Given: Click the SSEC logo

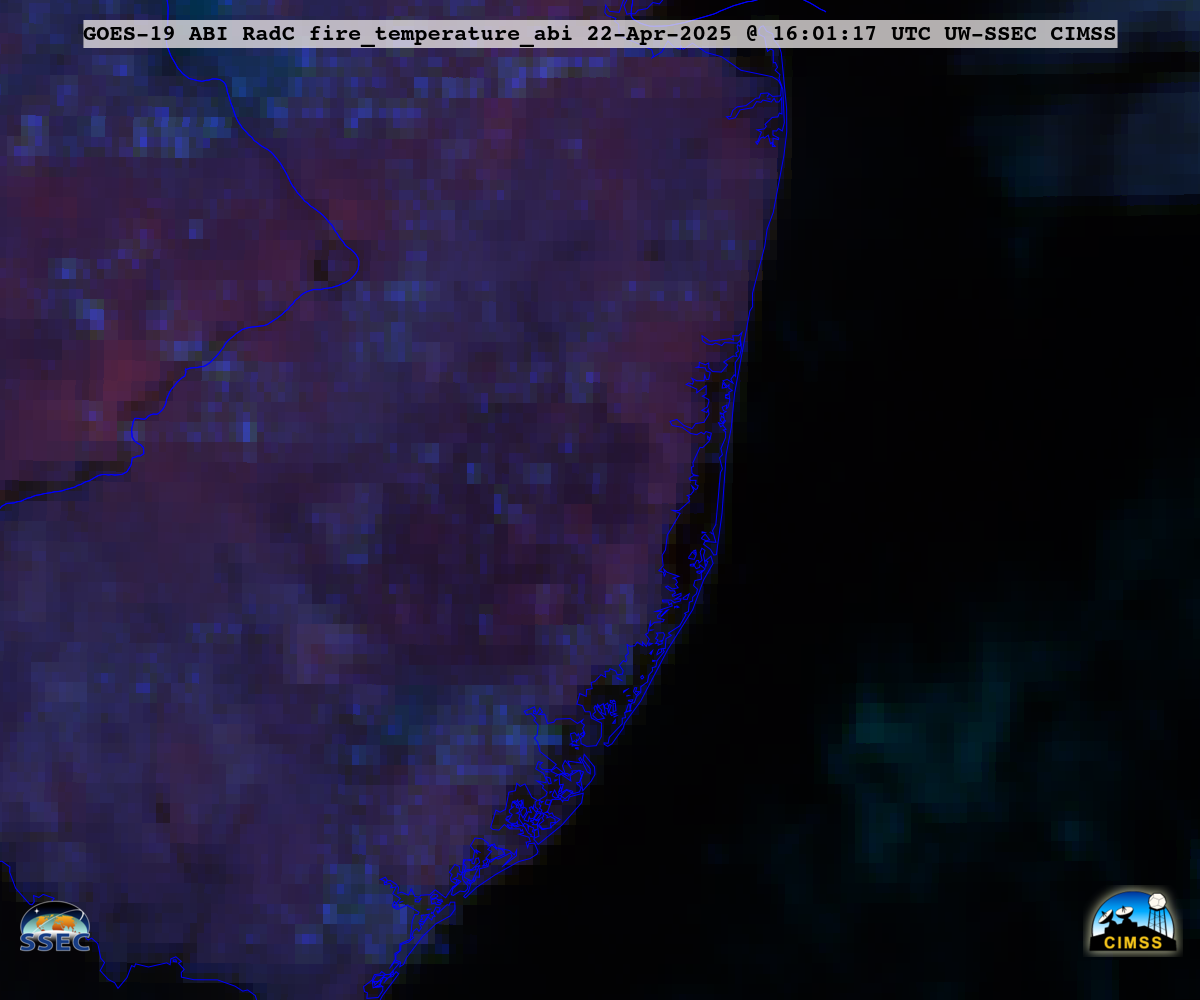Looking at the screenshot, I should [55, 927].
